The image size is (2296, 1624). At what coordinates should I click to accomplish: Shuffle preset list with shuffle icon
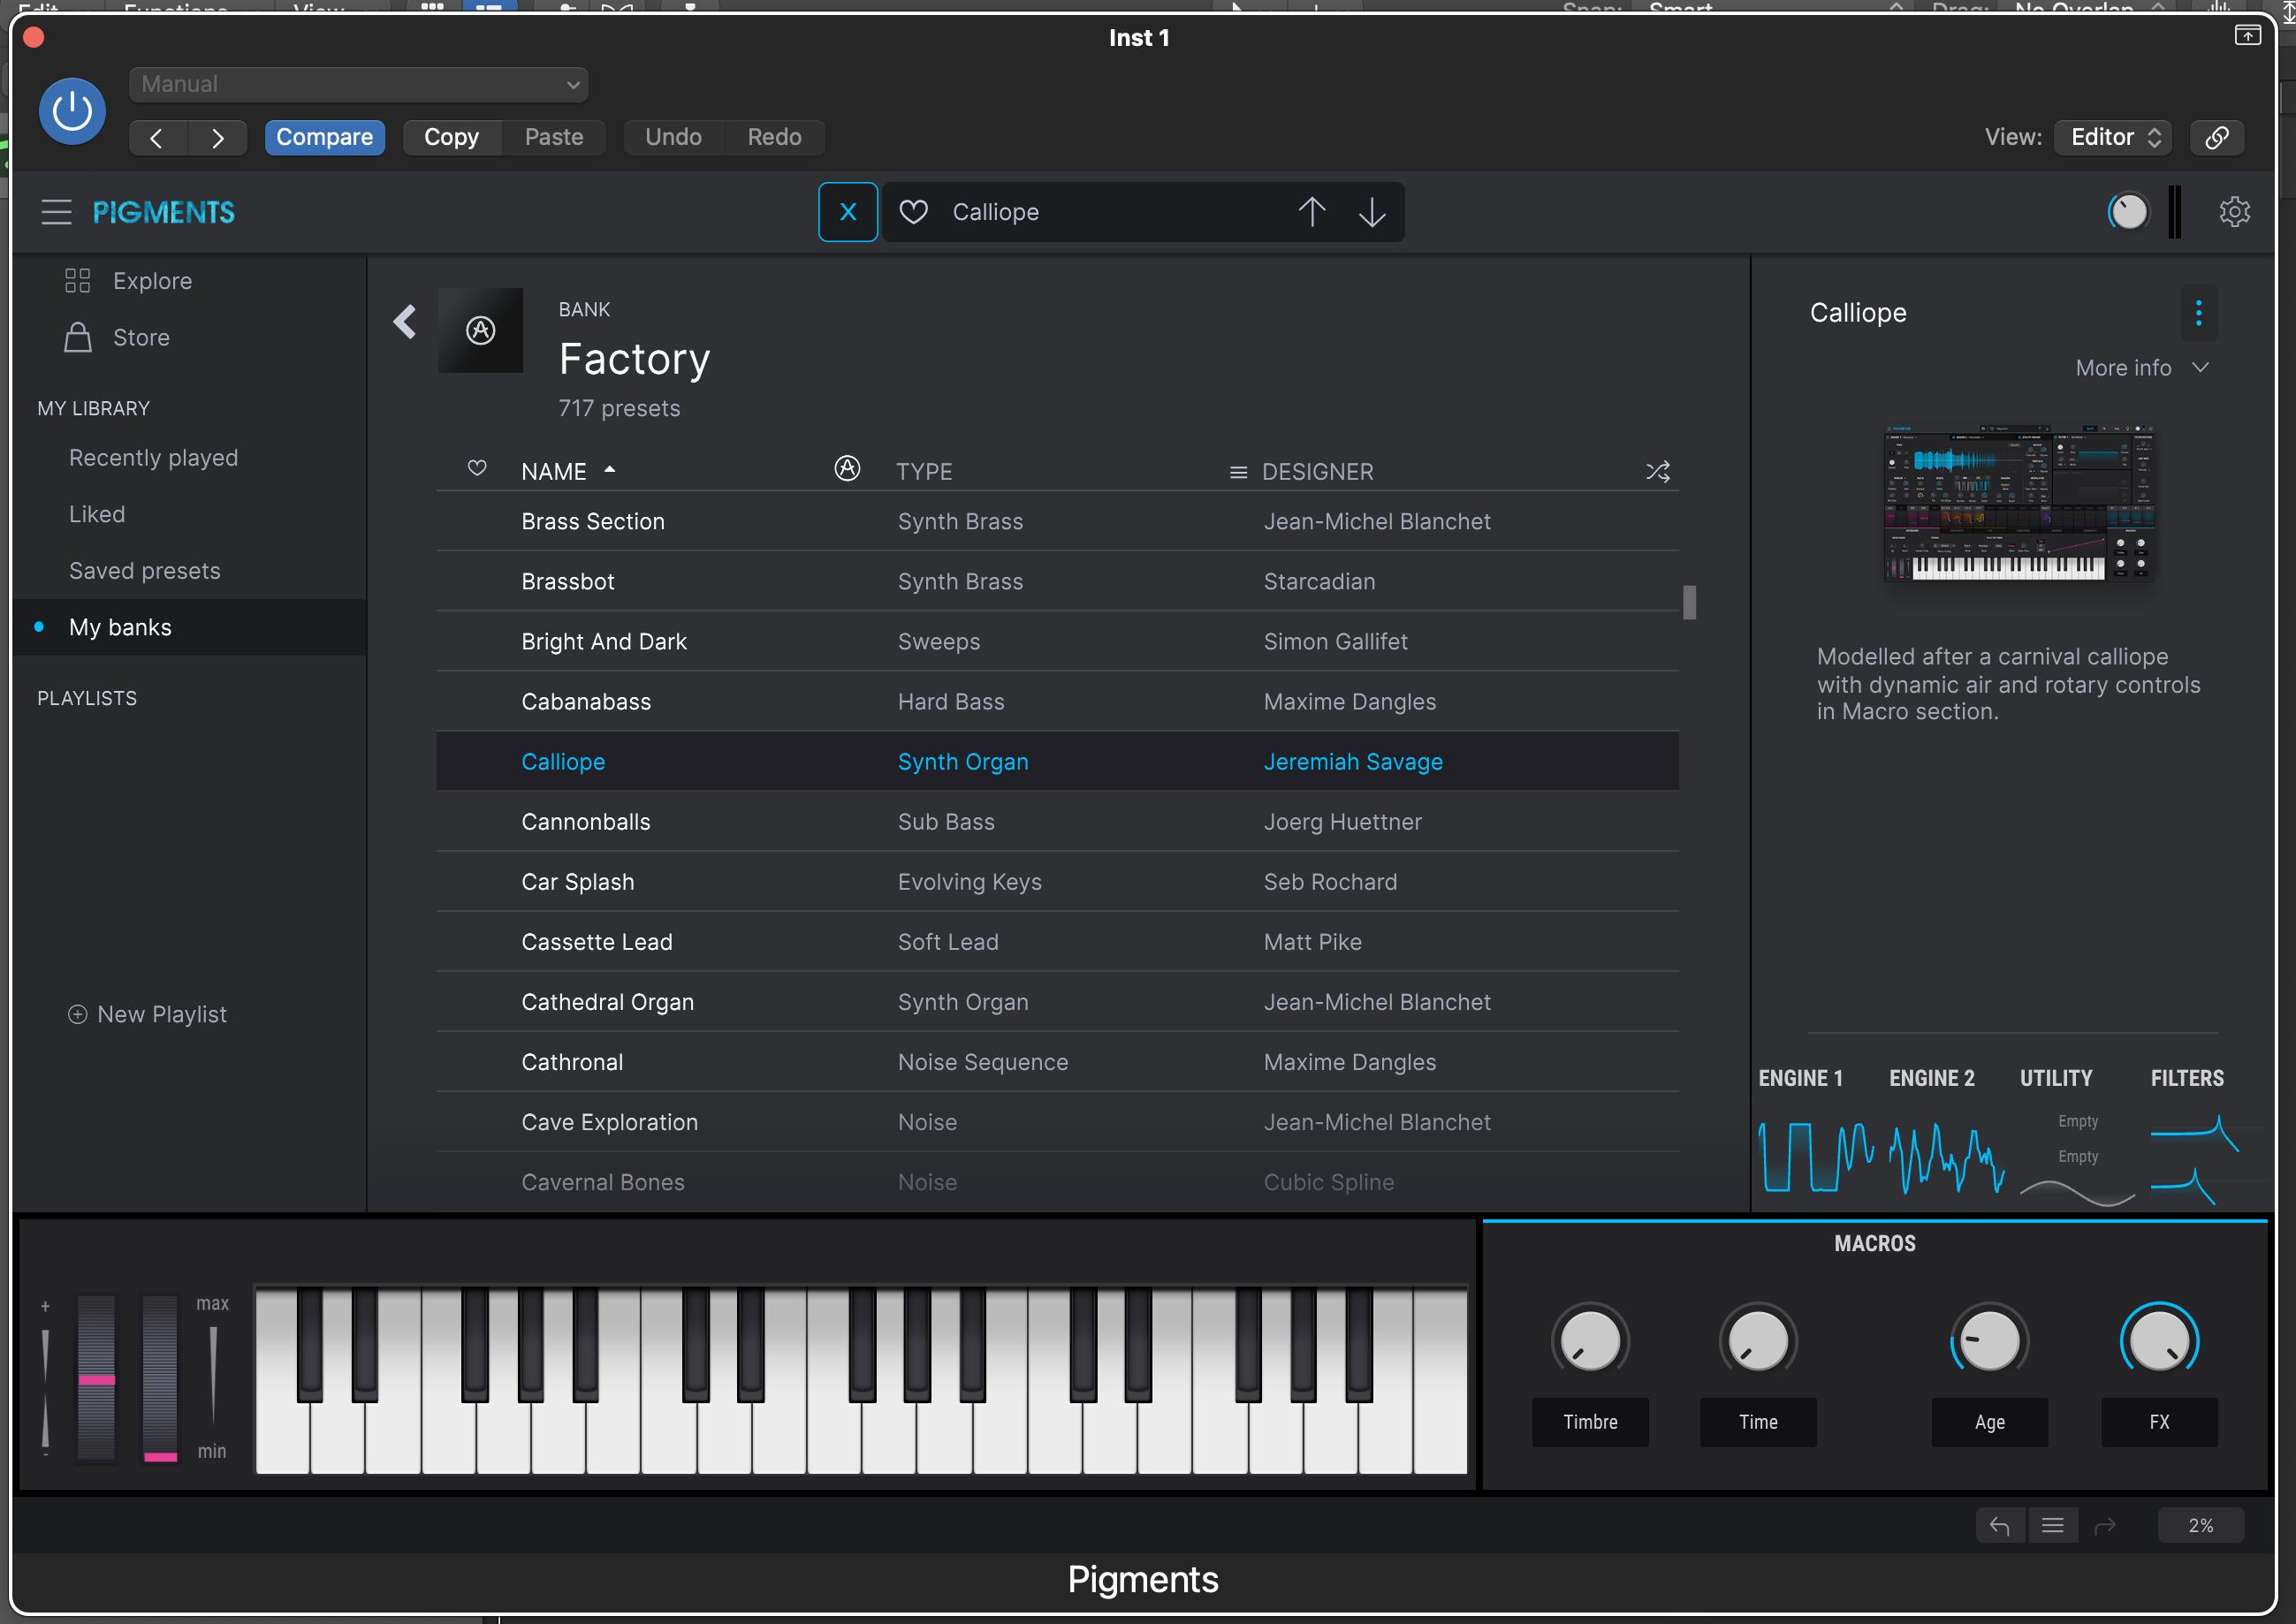[1657, 471]
